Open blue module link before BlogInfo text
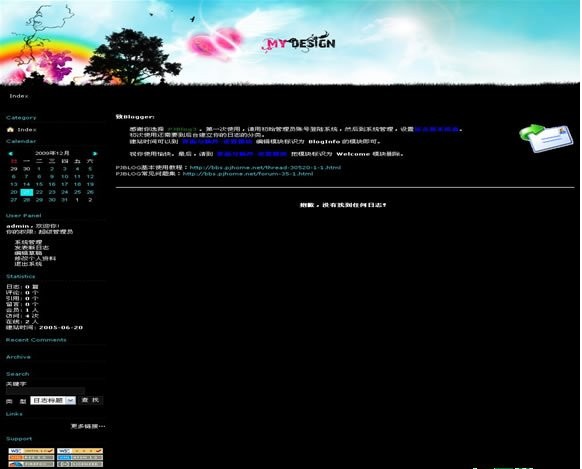This screenshot has height=469, width=582. point(217,141)
